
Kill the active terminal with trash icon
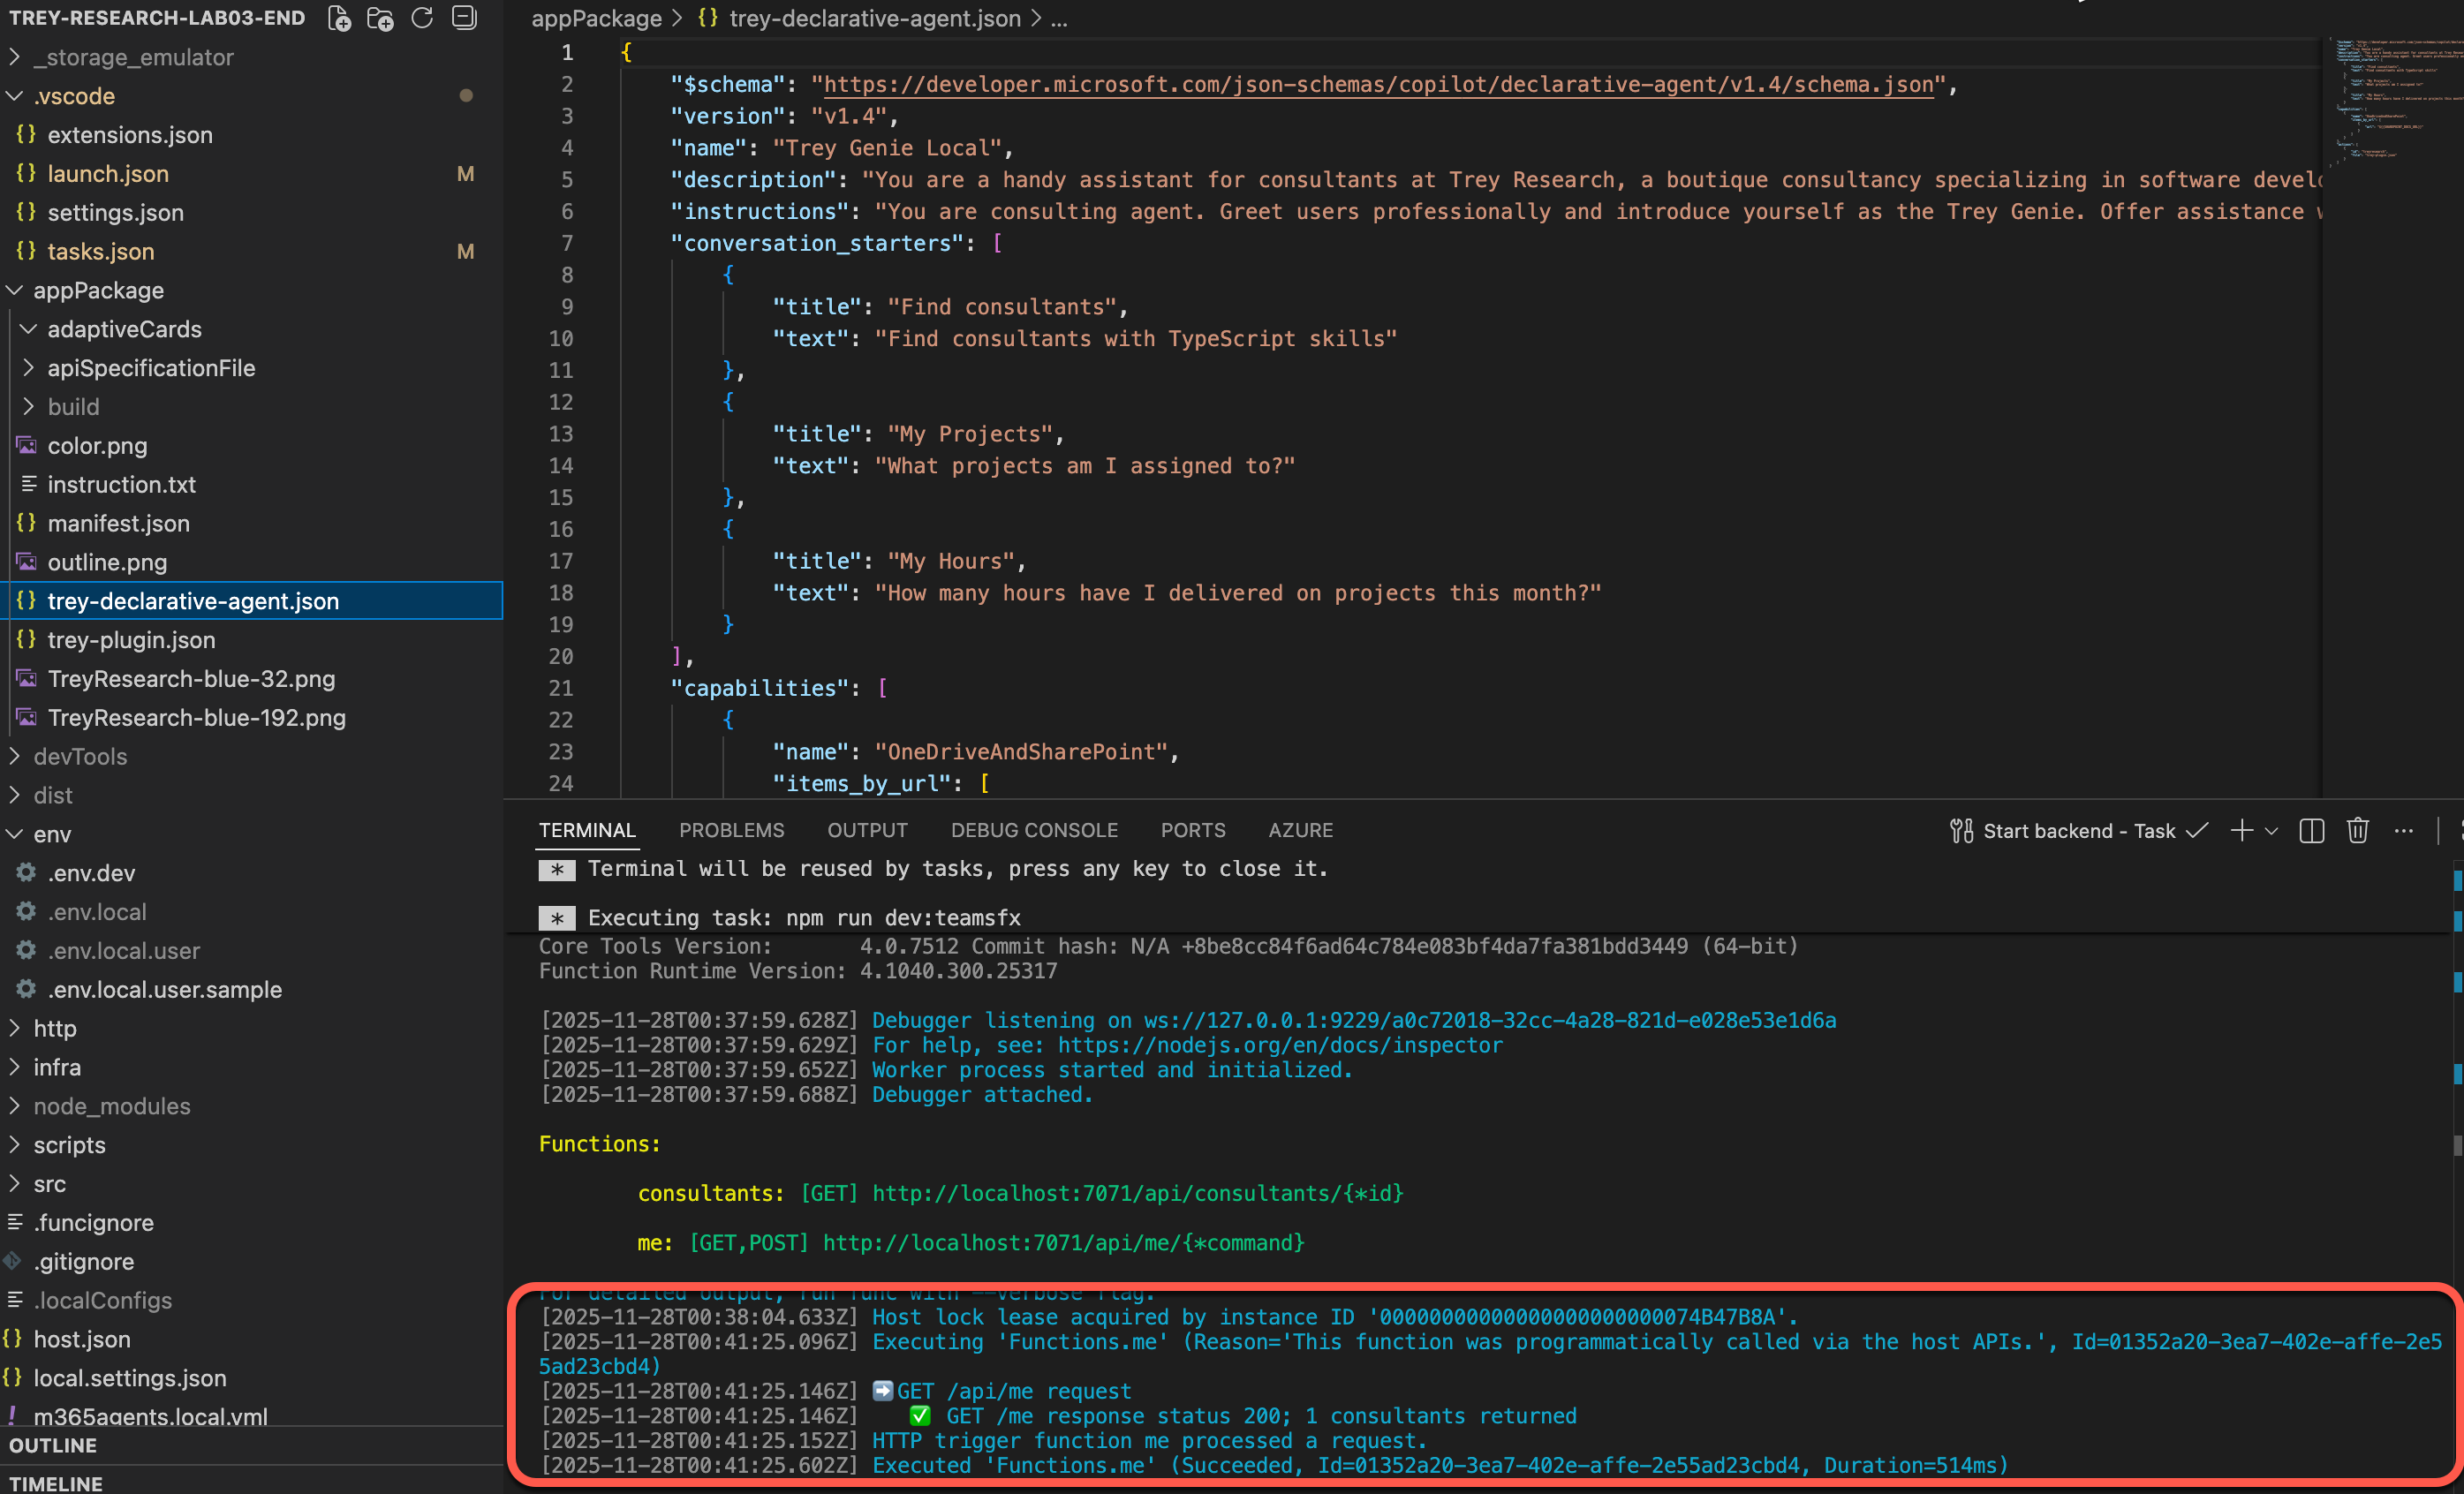pyautogui.click(x=2358, y=830)
